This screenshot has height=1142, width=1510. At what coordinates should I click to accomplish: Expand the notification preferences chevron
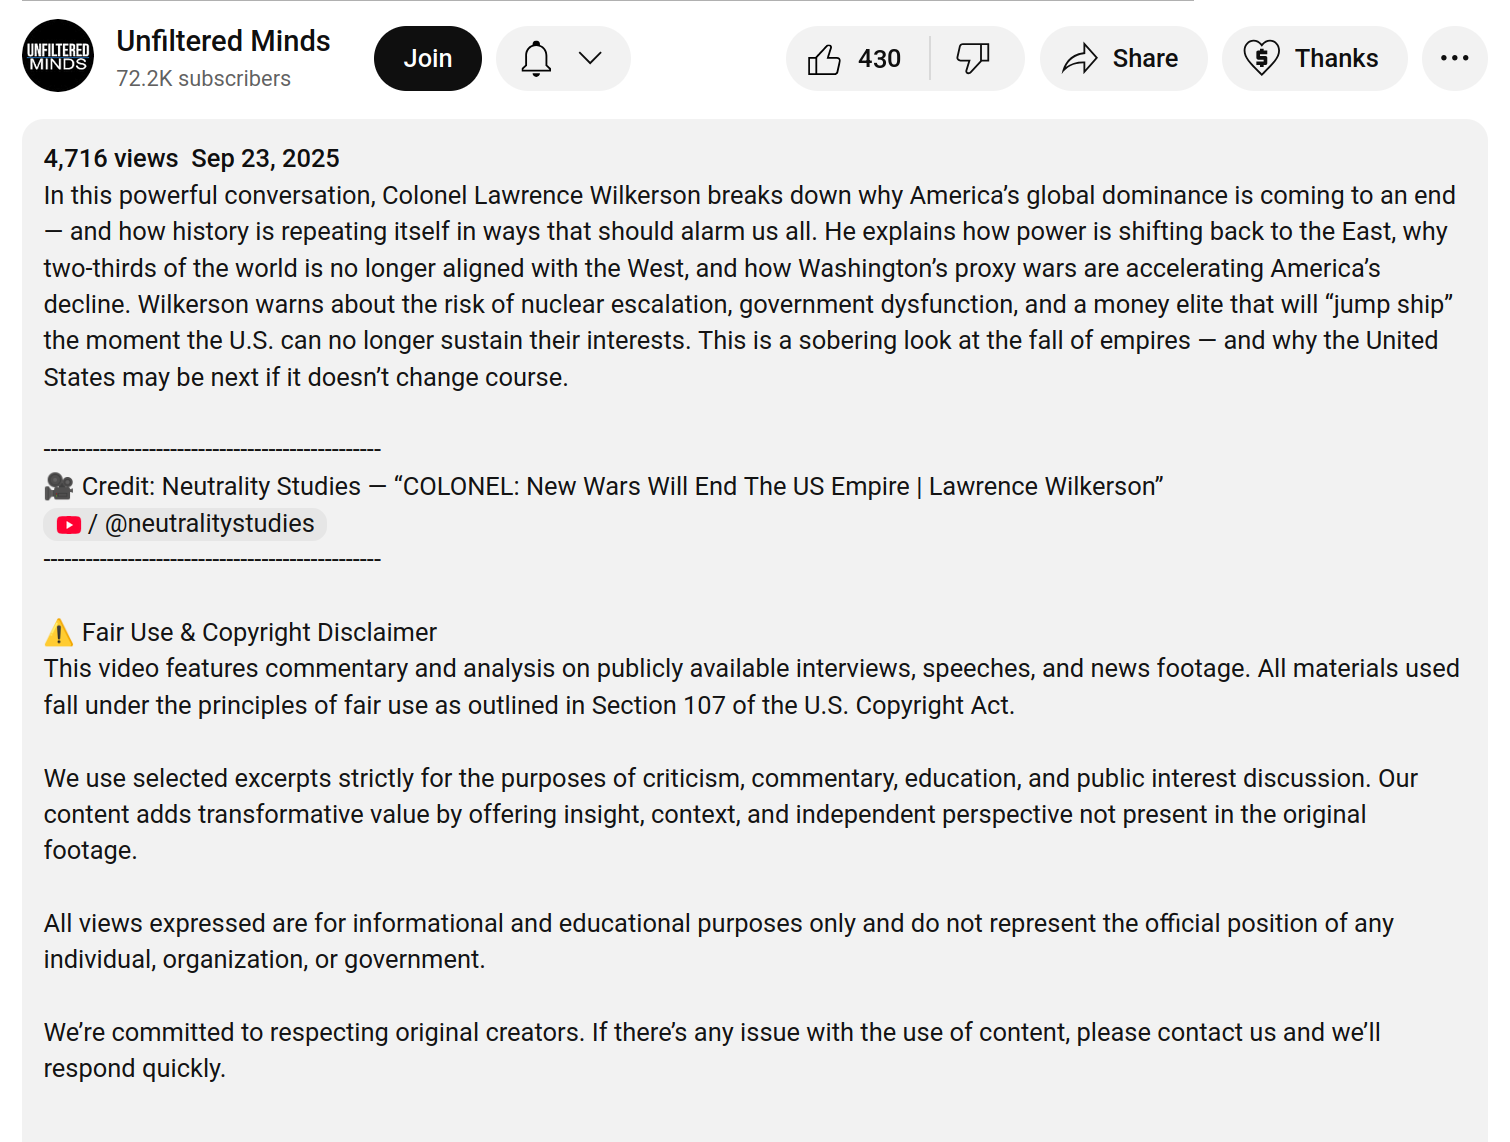590,59
